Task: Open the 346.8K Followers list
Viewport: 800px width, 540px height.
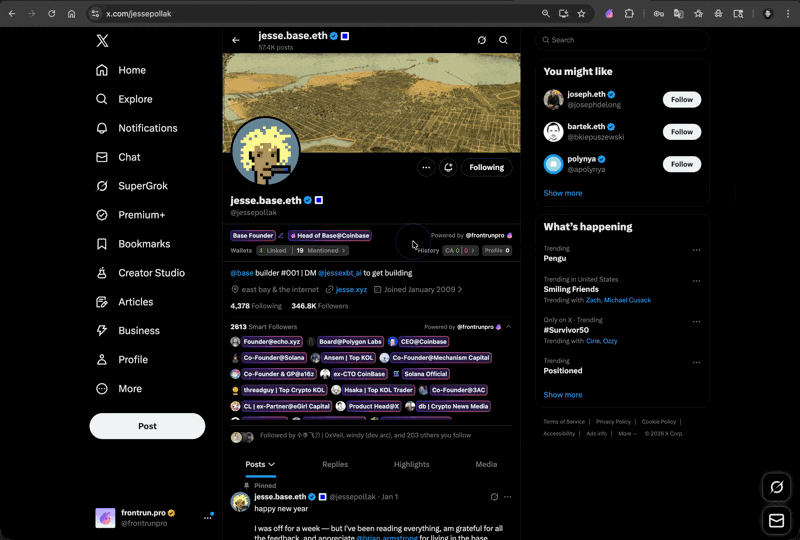Action: coord(320,306)
